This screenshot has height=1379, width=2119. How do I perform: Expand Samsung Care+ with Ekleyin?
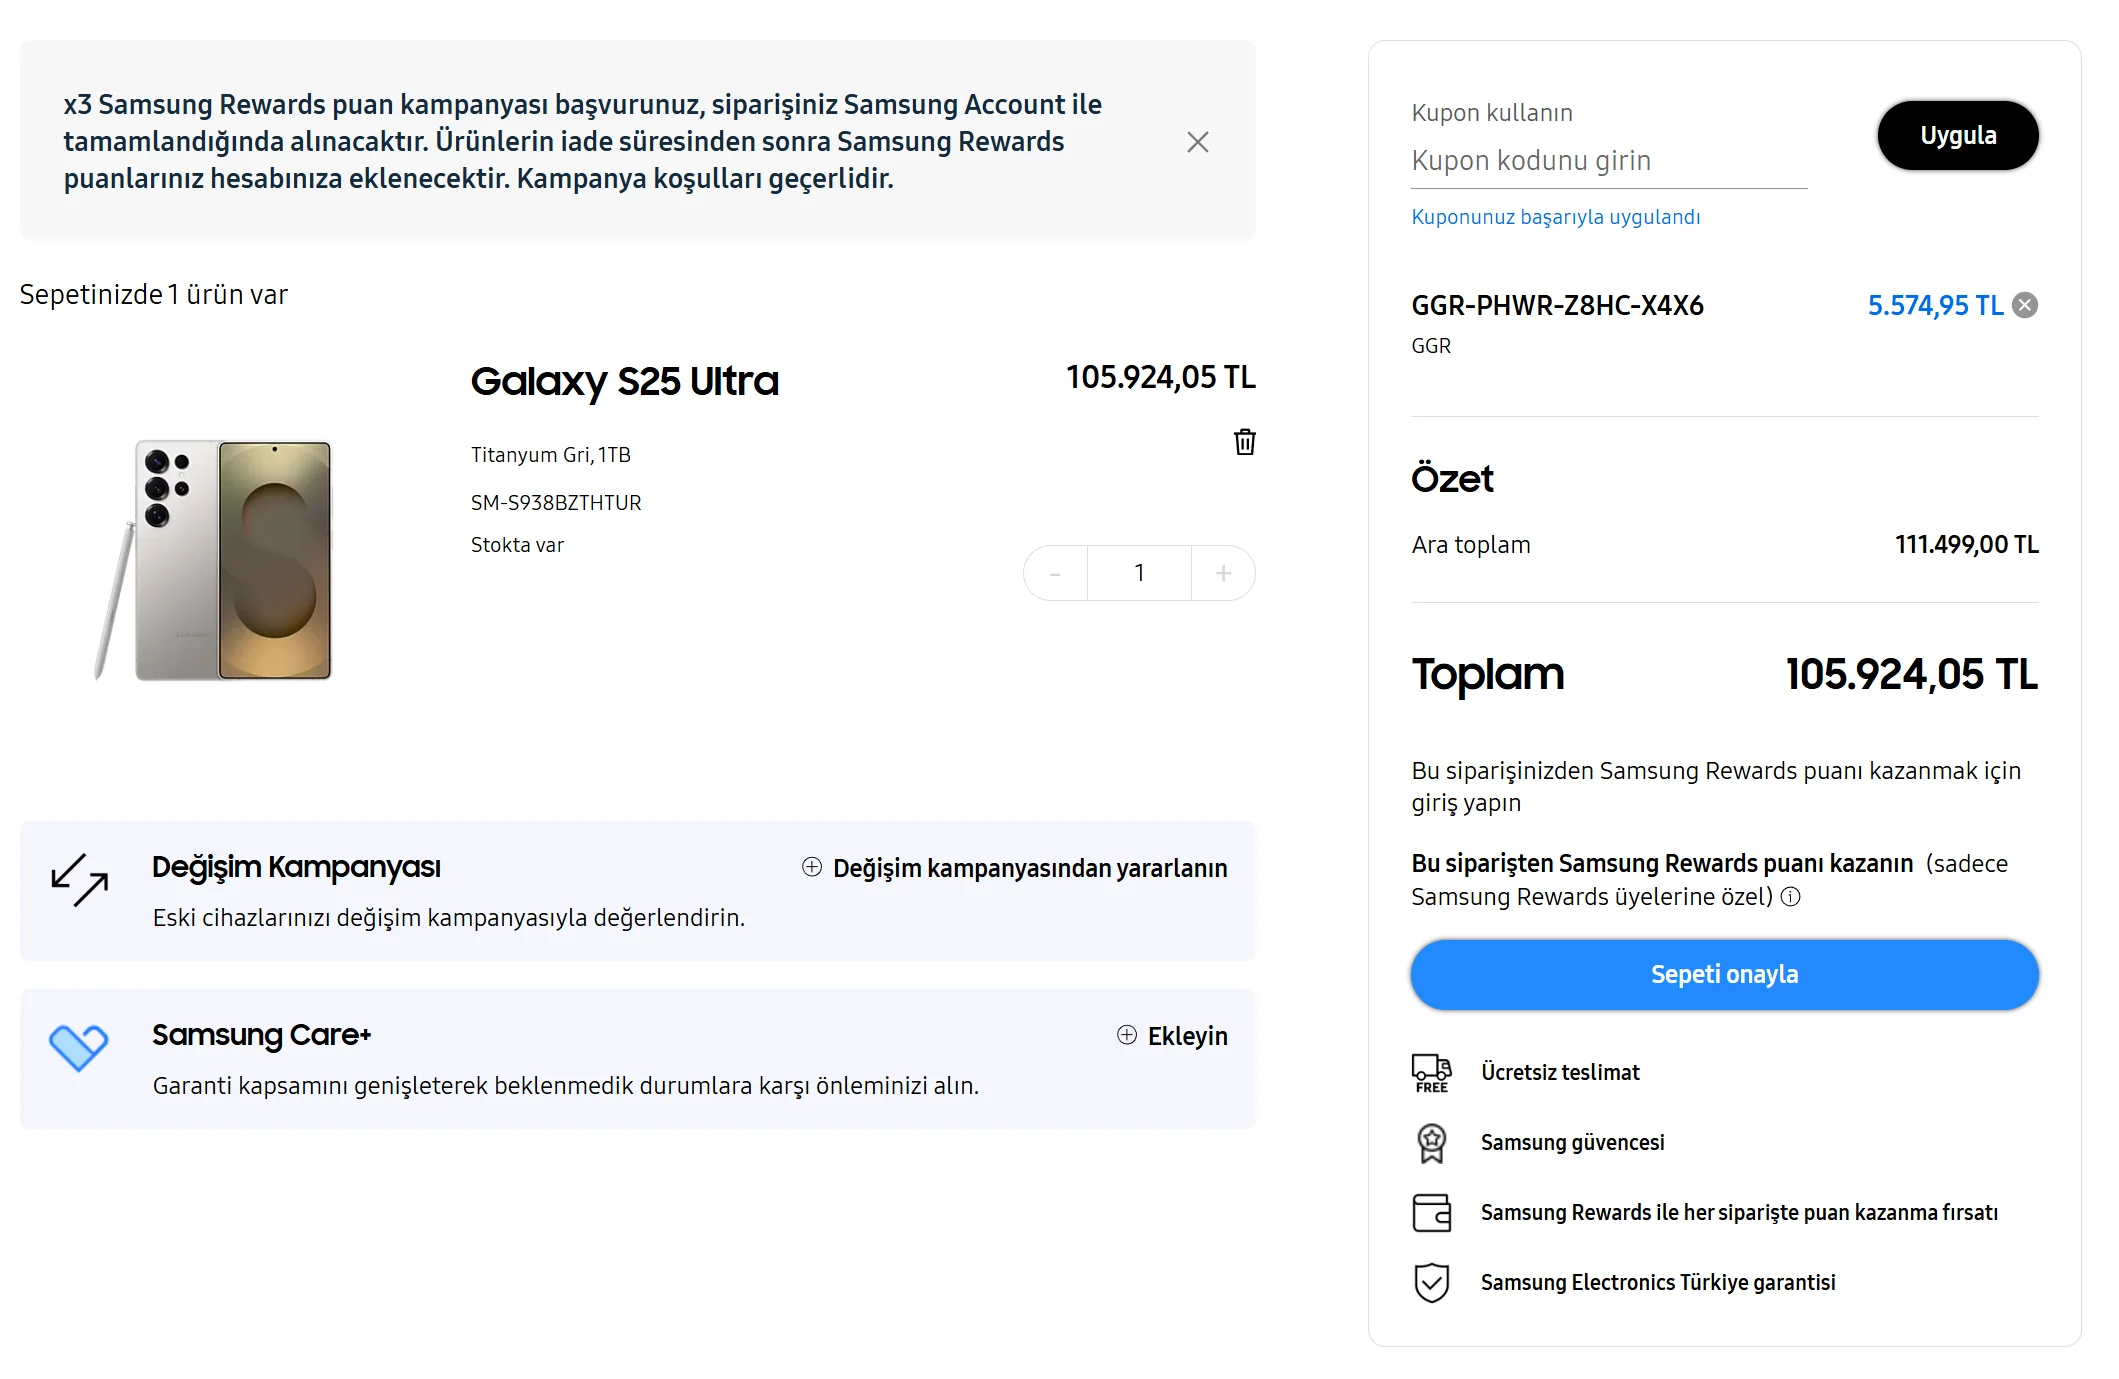(1172, 1036)
